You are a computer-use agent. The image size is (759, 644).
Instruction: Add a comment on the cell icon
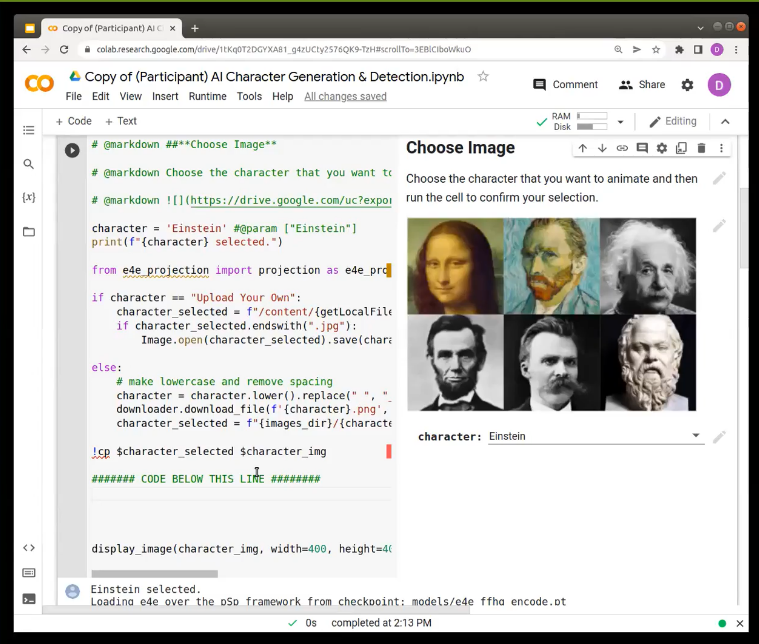tap(642, 148)
